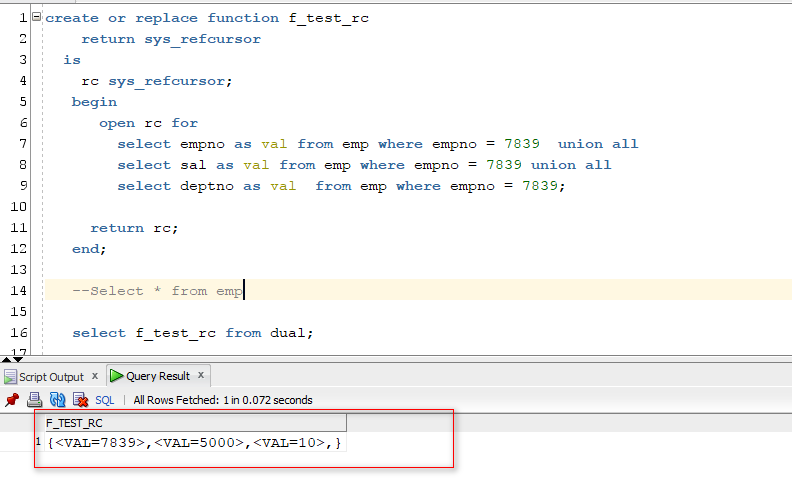This screenshot has width=792, height=495.
Task: Click the 'return sys_refcursor' line
Action: click(x=171, y=39)
